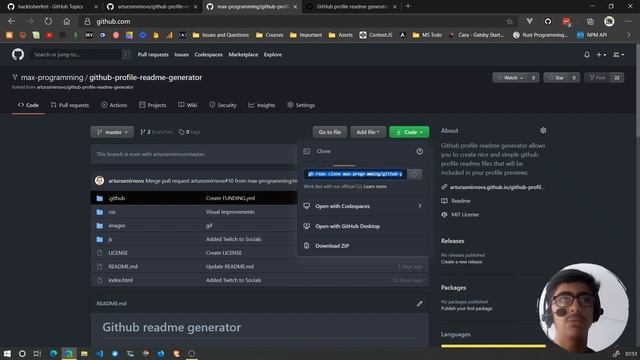The height and width of the screenshot is (360, 640).
Task: Open the Windows Start menu
Action: click(7, 353)
